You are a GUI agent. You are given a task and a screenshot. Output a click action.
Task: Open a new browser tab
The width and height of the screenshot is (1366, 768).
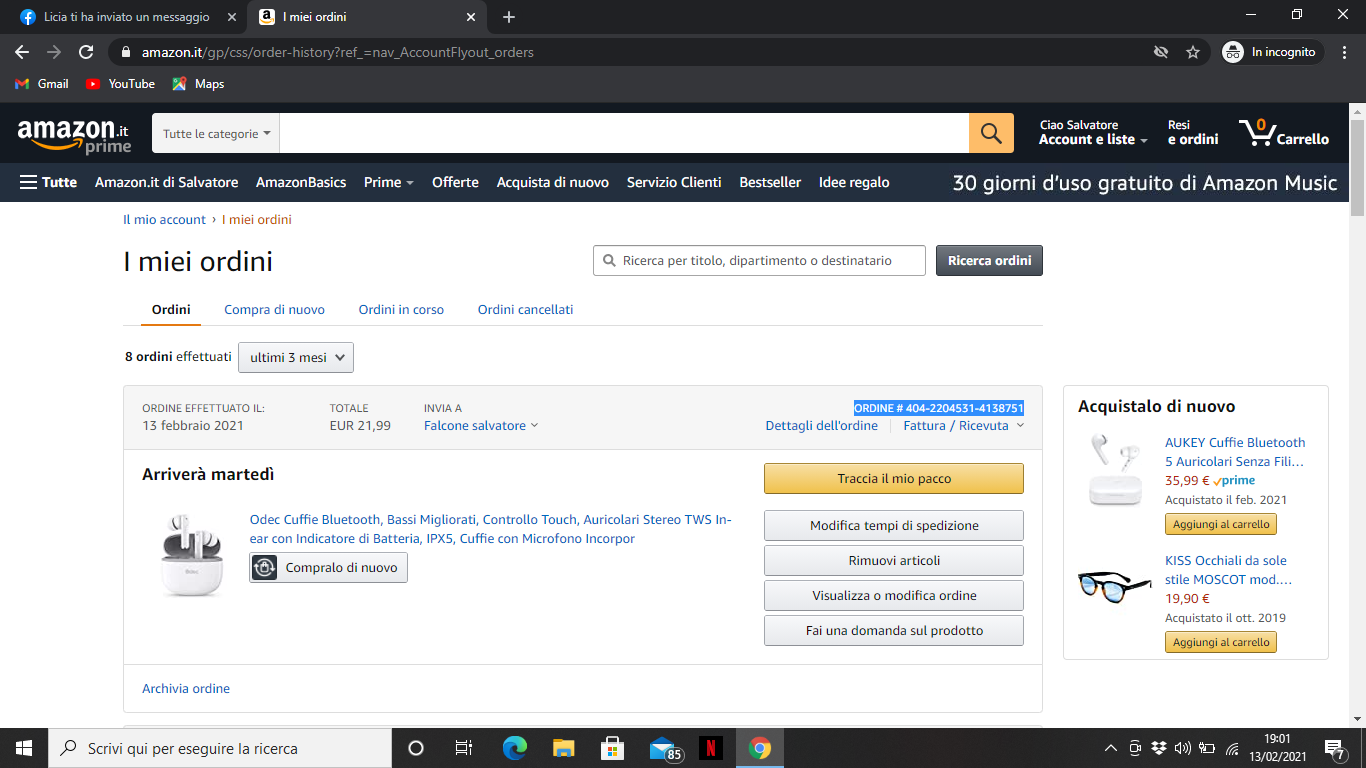(509, 17)
